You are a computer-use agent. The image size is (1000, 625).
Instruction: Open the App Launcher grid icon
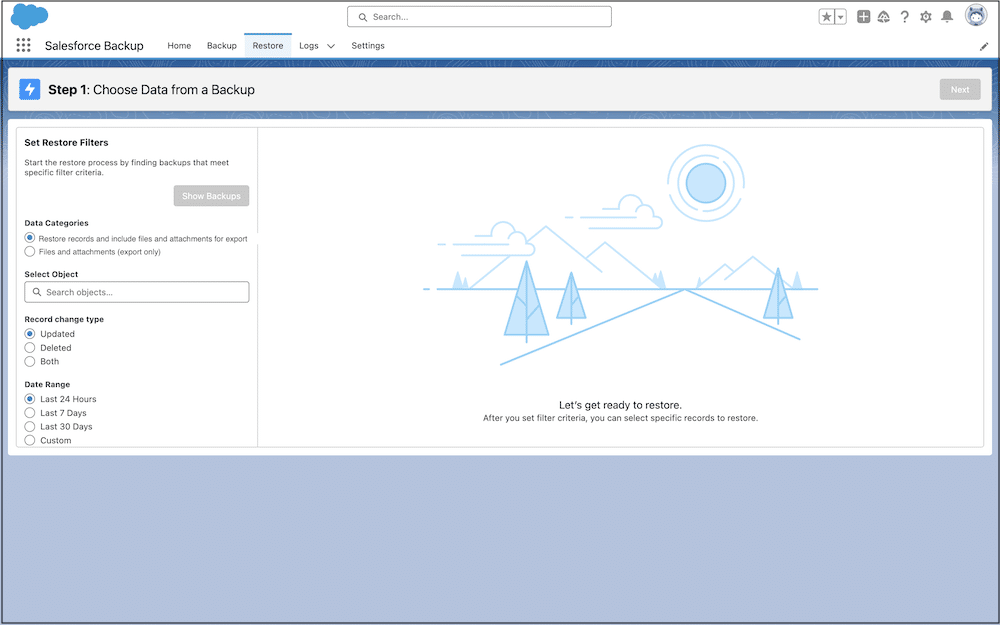(24, 45)
